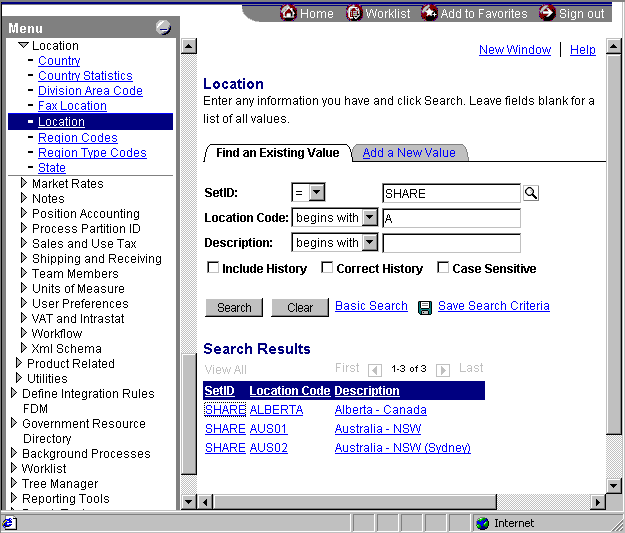Click the Search button
The width and height of the screenshot is (625, 533).
(x=234, y=307)
